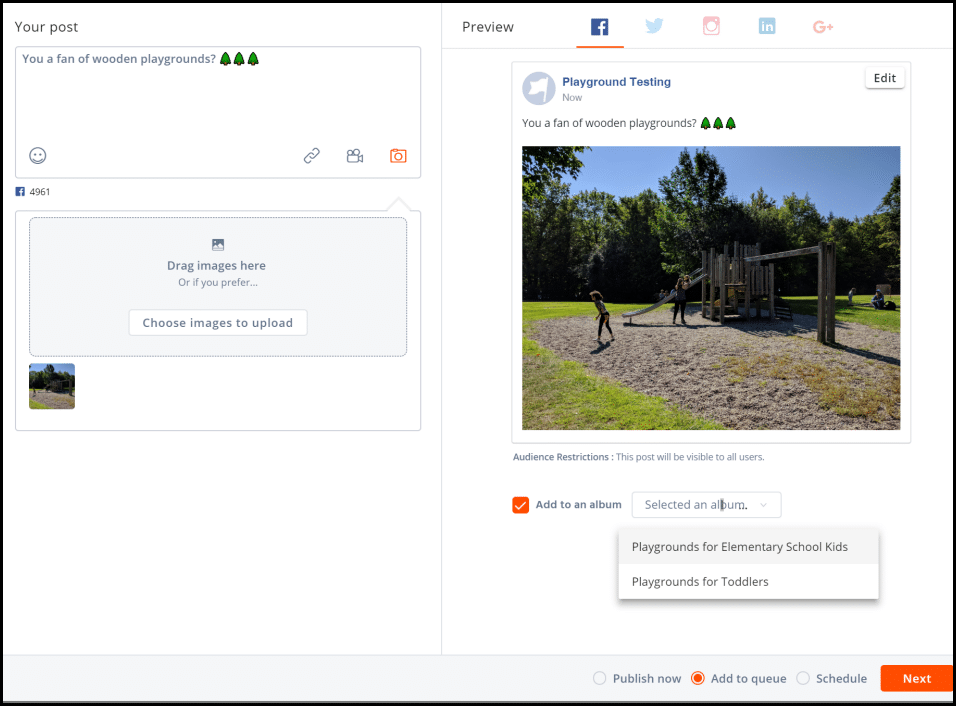Image resolution: width=956 pixels, height=706 pixels.
Task: Choose the Schedule radio option
Action: tap(803, 678)
